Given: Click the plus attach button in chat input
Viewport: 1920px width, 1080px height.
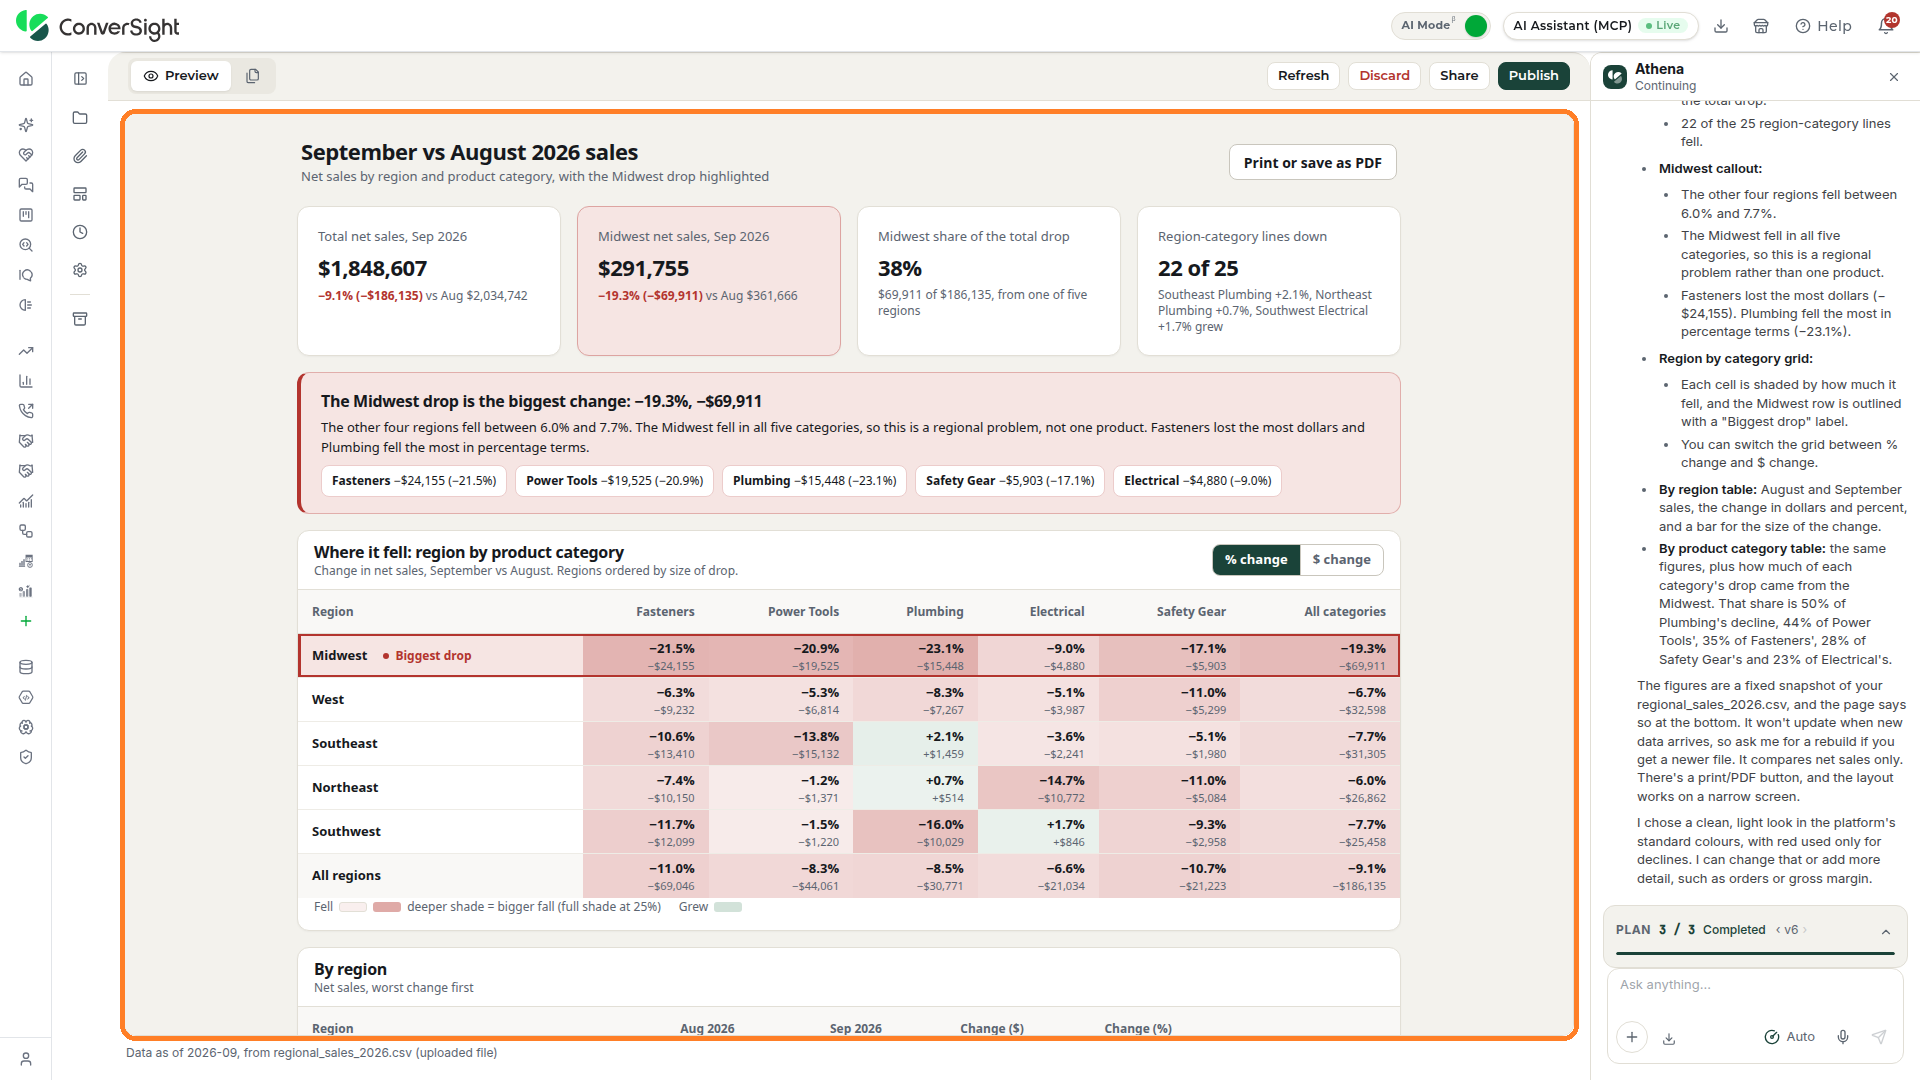Looking at the screenshot, I should pos(1632,1037).
